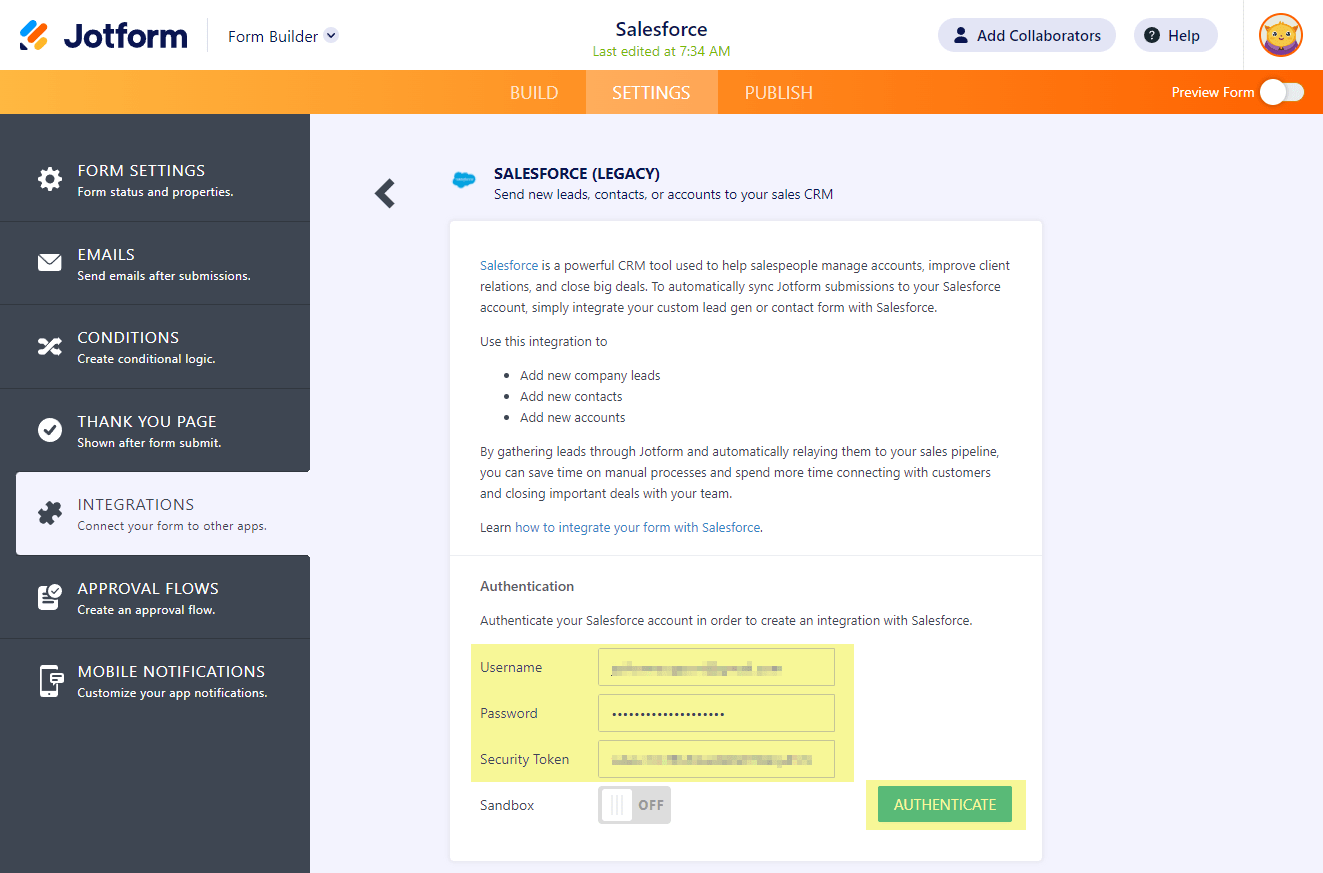
Task: Click the Salesforce form title
Action: [661, 29]
